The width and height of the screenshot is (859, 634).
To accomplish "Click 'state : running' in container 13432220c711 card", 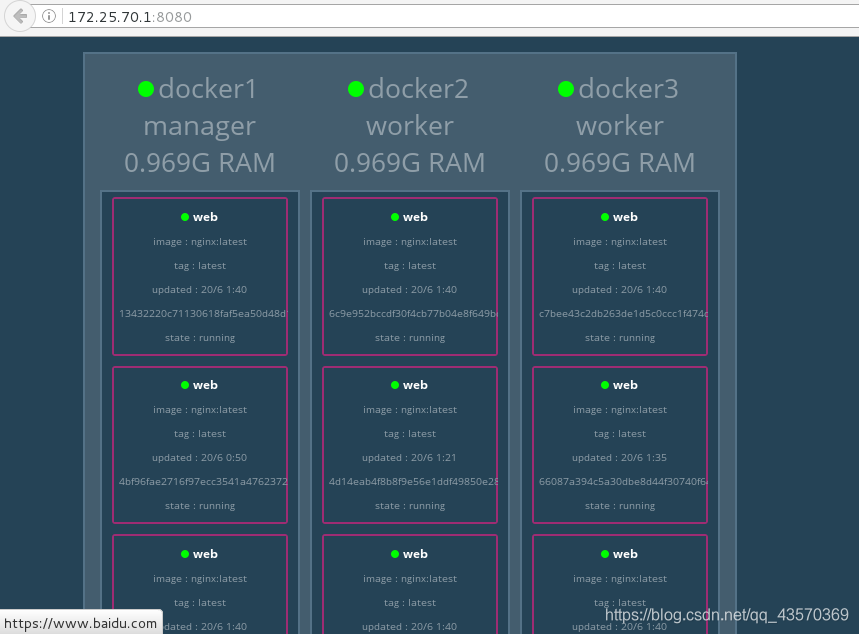I will click(x=200, y=338).
